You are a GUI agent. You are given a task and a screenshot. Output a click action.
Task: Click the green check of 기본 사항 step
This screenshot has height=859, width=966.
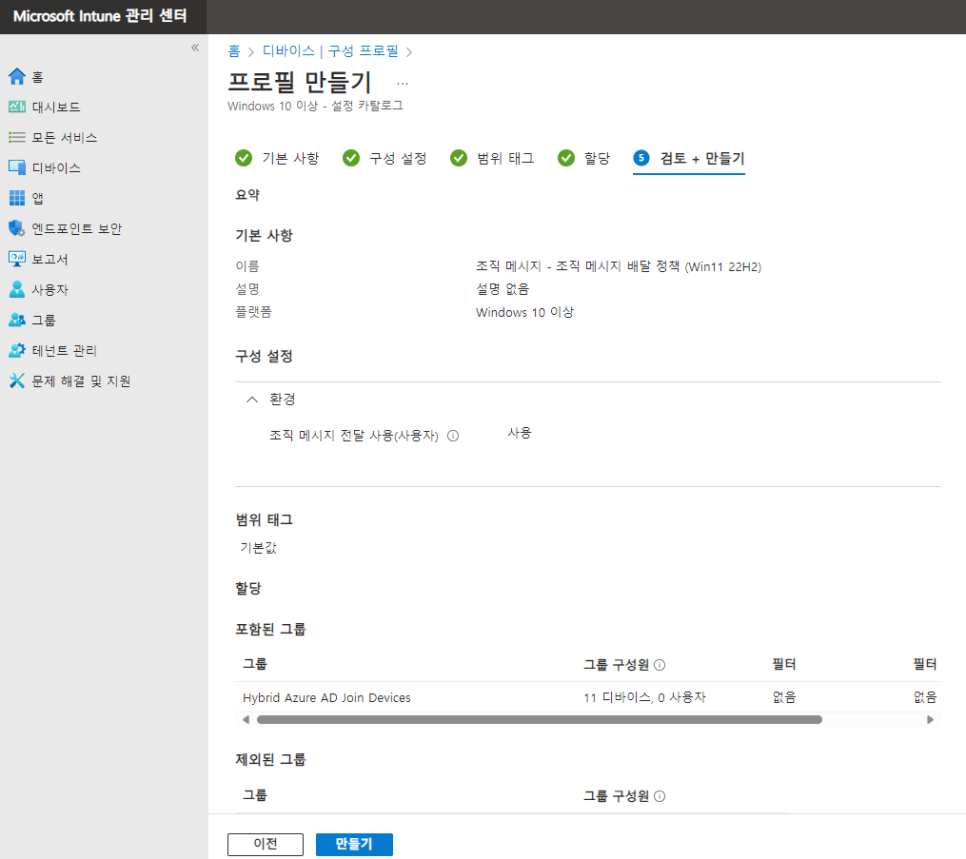(243, 158)
